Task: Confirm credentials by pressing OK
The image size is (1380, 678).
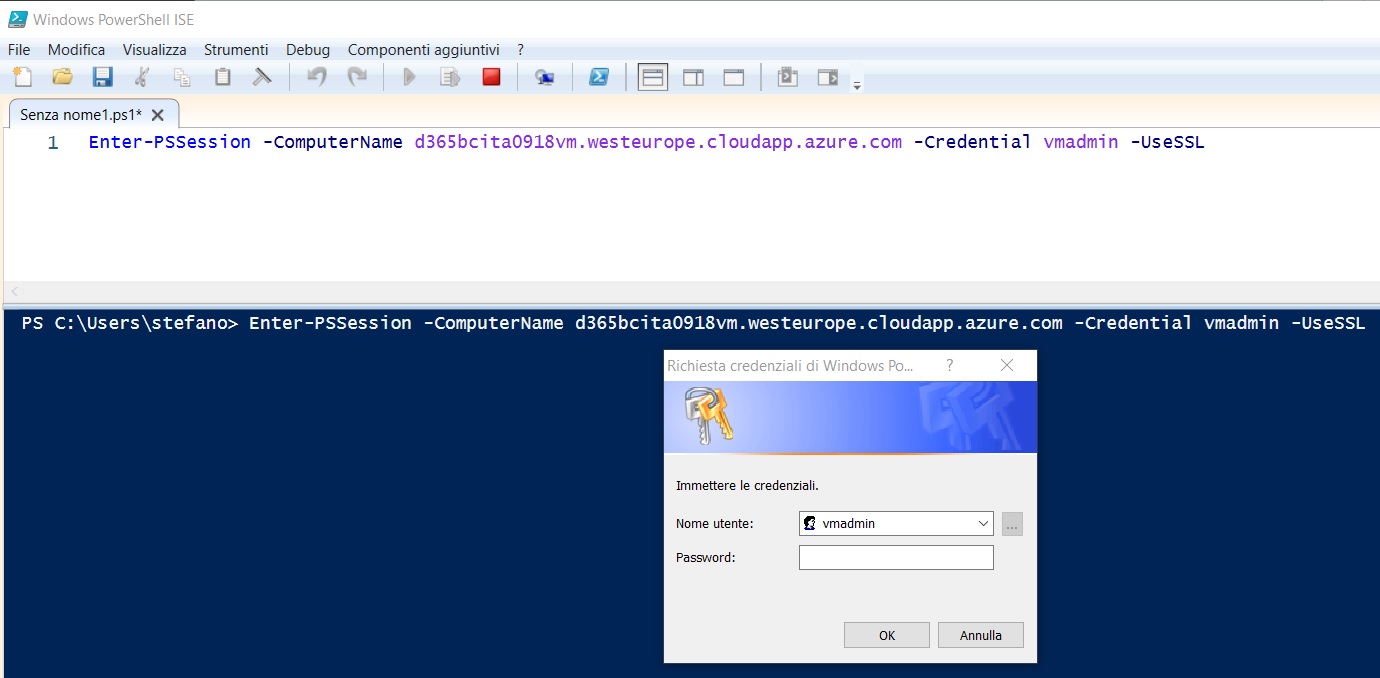Action: click(886, 634)
